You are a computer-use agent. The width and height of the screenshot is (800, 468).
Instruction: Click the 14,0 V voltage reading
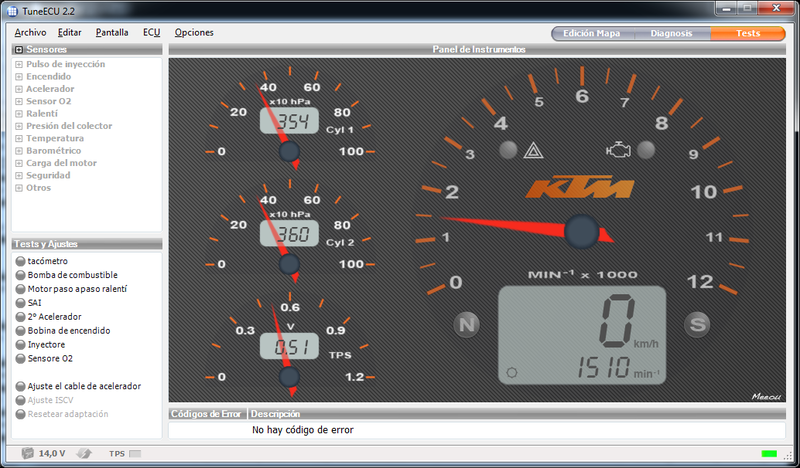(52, 453)
